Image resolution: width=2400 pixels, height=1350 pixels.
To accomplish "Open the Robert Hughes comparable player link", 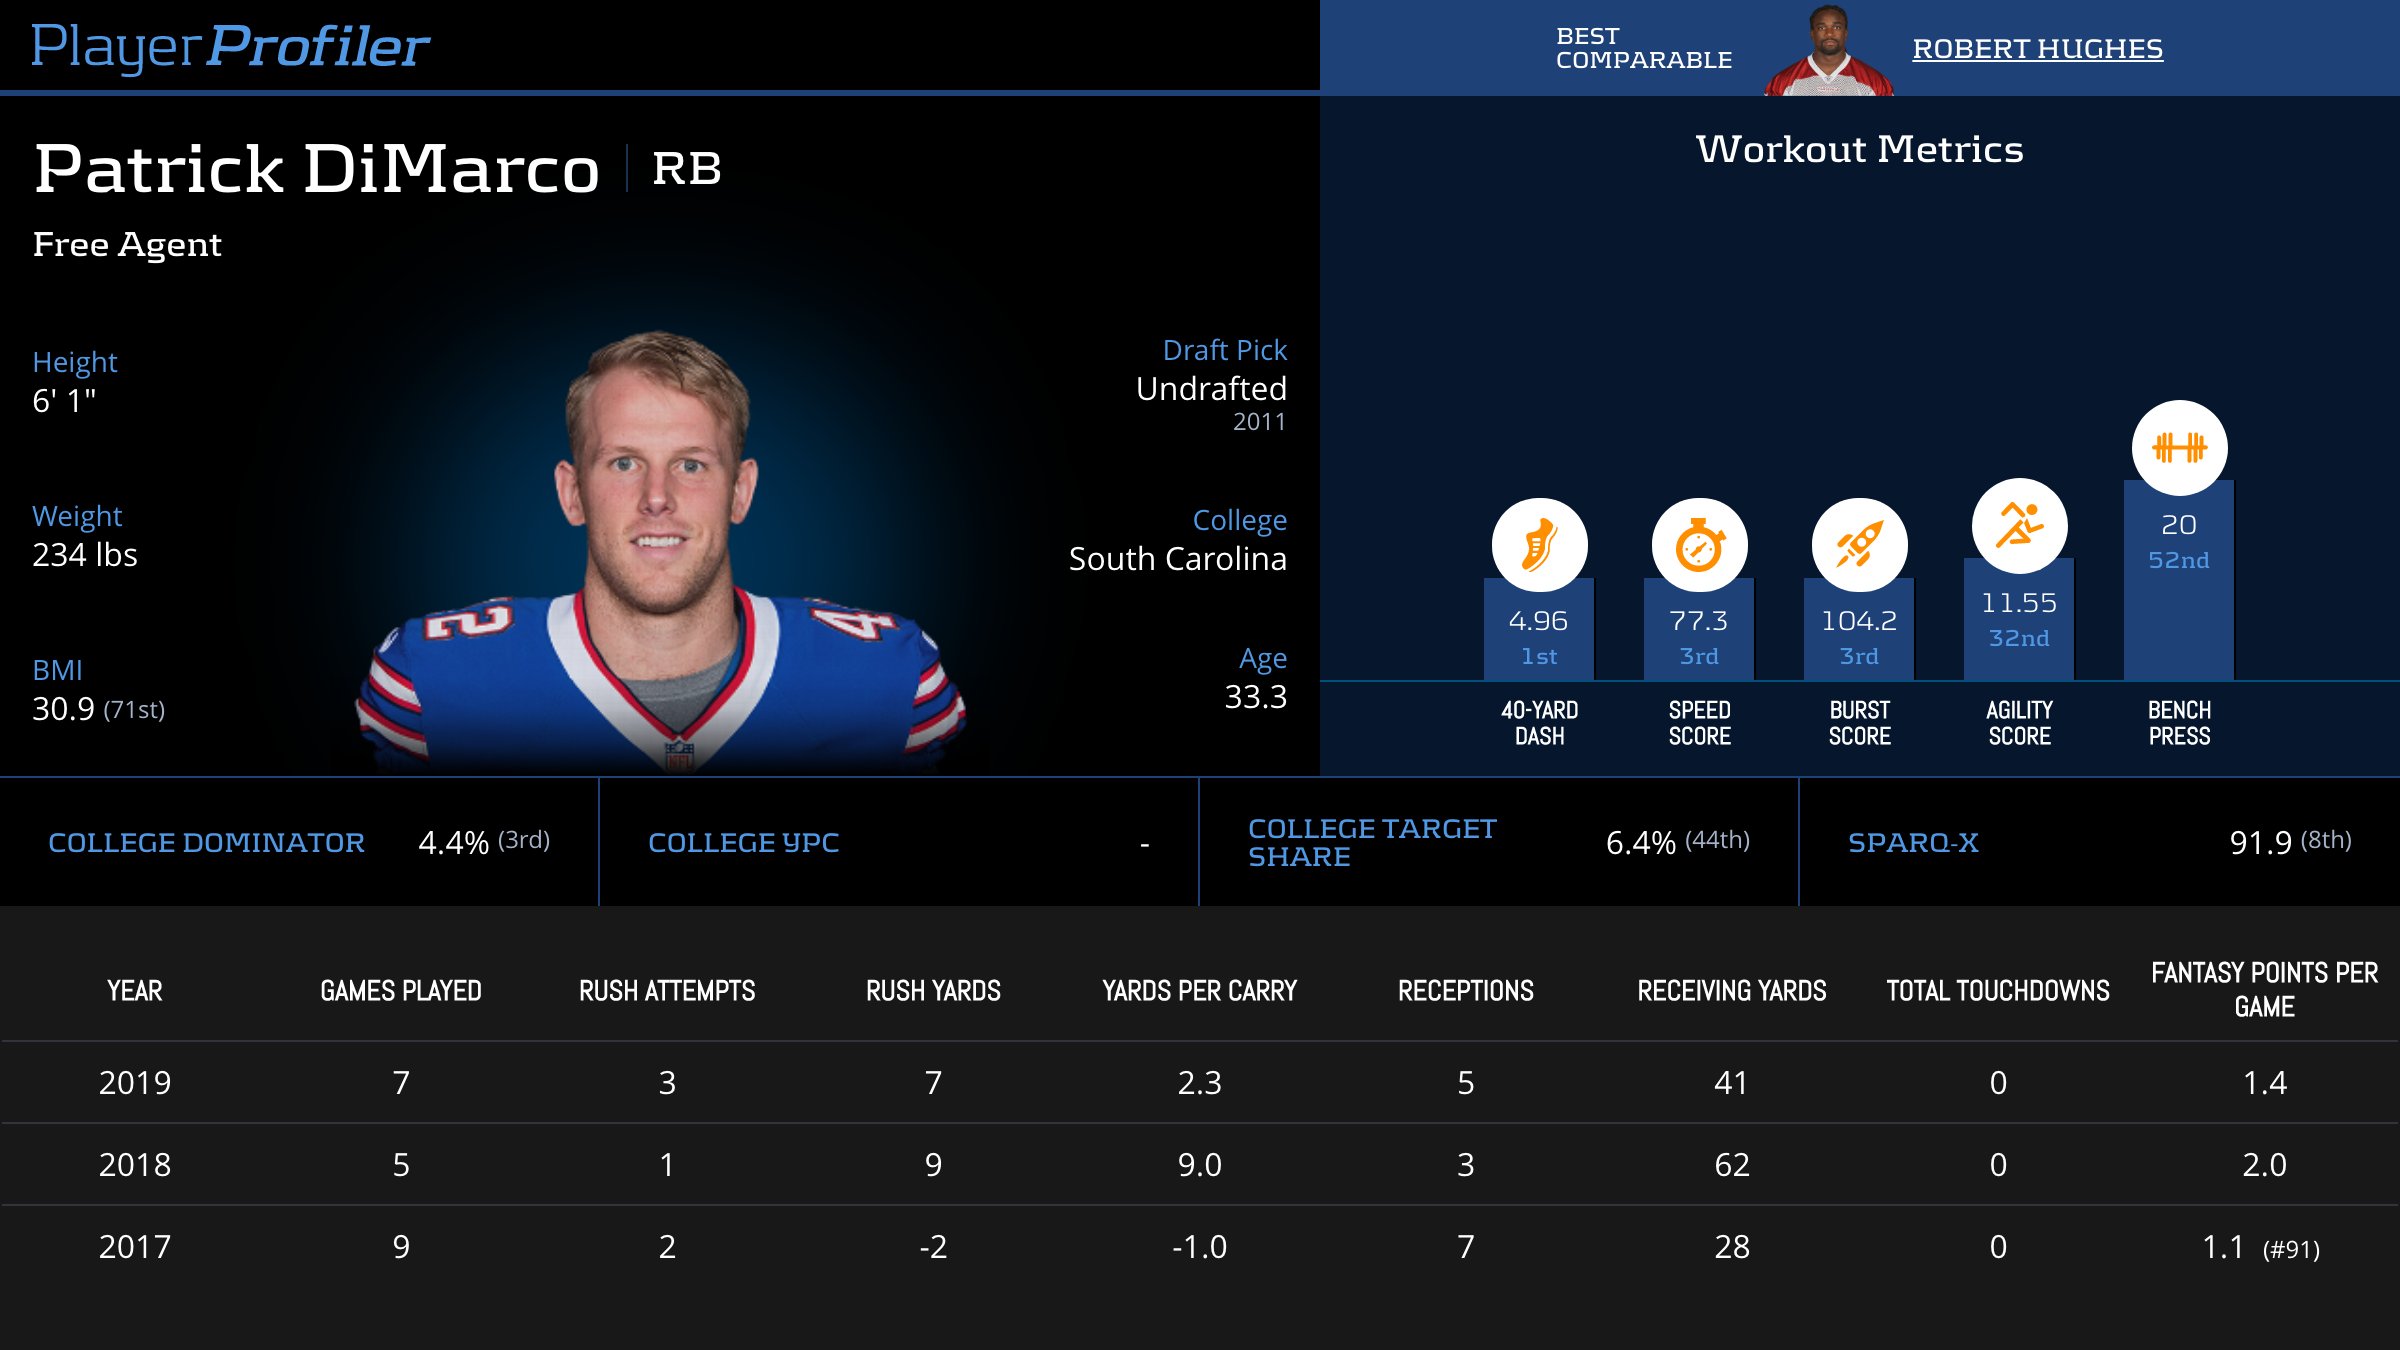I will coord(2037,48).
